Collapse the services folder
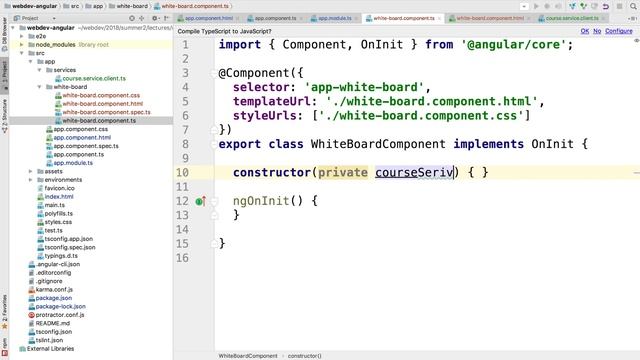The image size is (640, 360). 40,70
